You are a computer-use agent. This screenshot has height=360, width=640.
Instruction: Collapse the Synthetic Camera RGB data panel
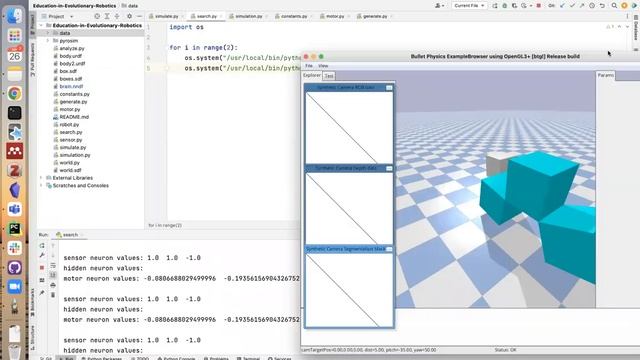tap(389, 88)
